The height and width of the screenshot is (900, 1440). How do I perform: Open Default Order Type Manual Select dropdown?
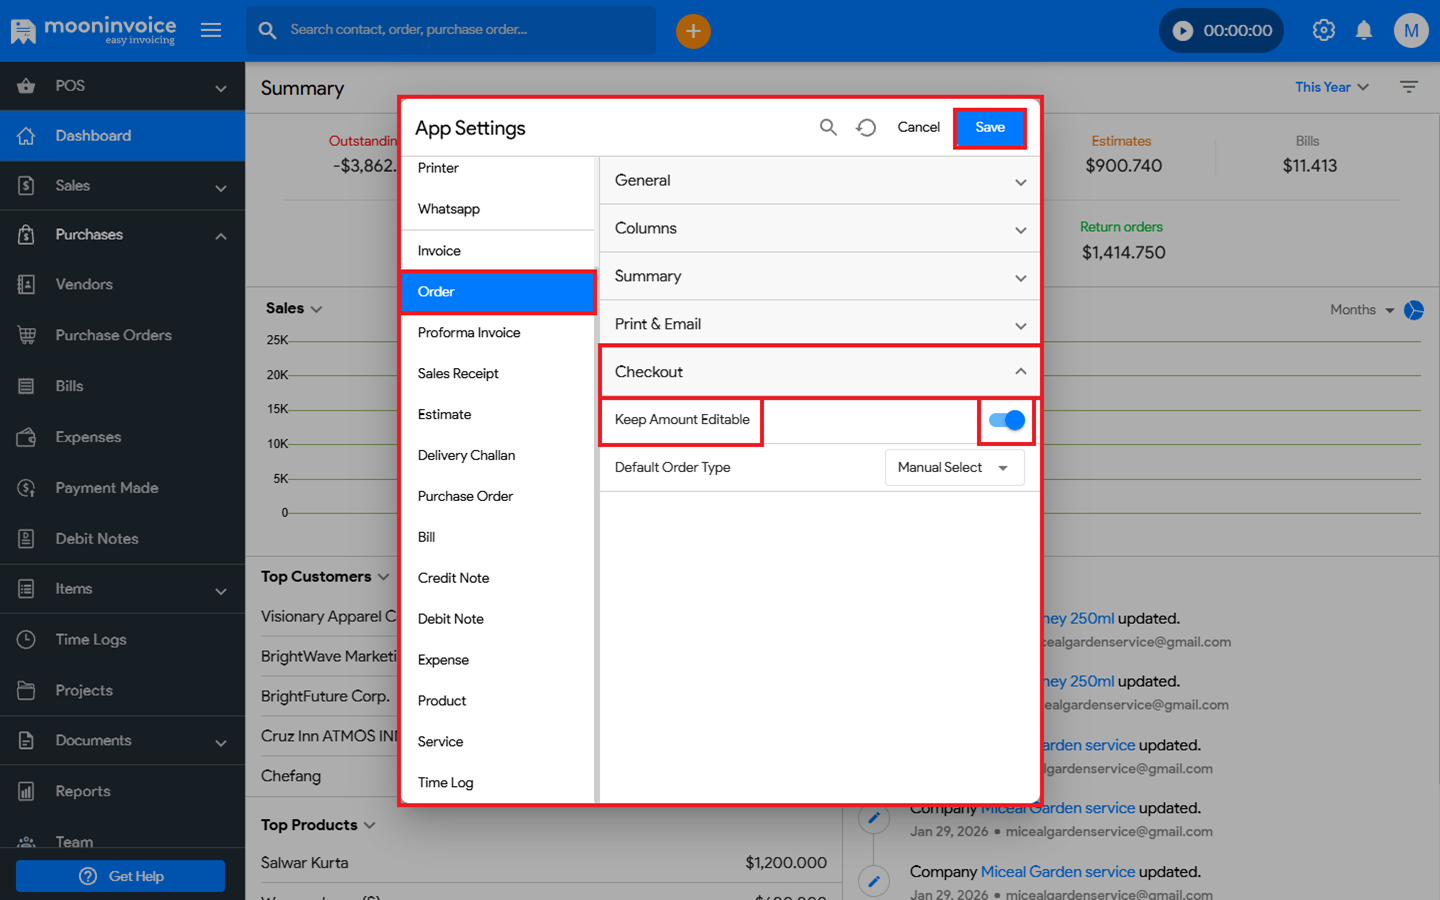[x=954, y=468]
